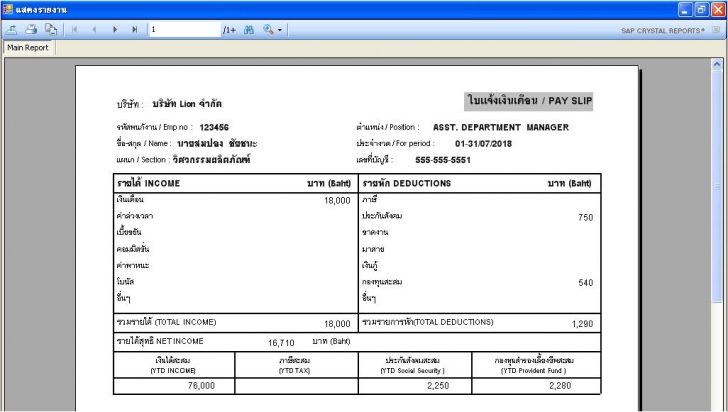The height and width of the screenshot is (412, 728).
Task: Click company name Lion text
Action: (187, 104)
